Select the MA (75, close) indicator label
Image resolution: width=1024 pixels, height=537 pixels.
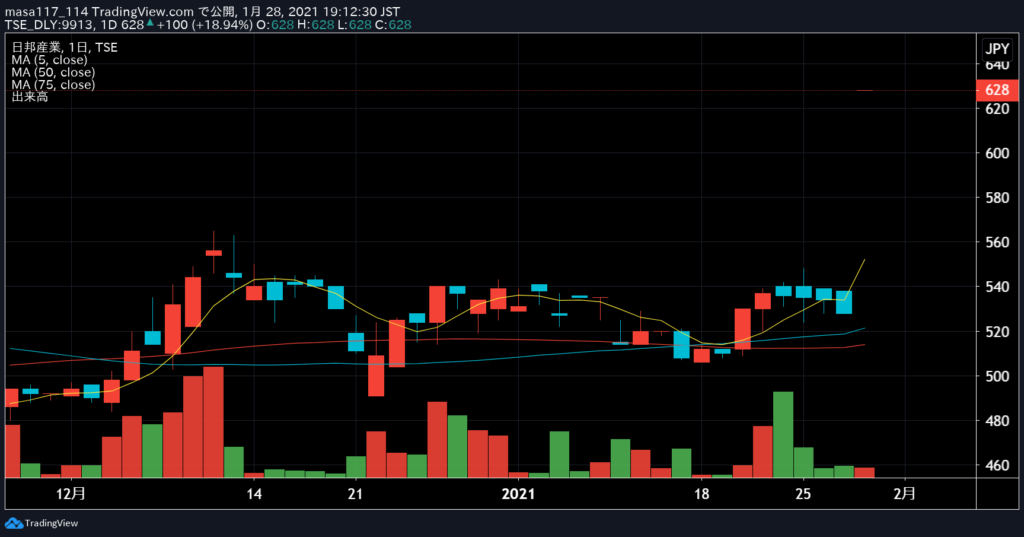click(x=53, y=85)
